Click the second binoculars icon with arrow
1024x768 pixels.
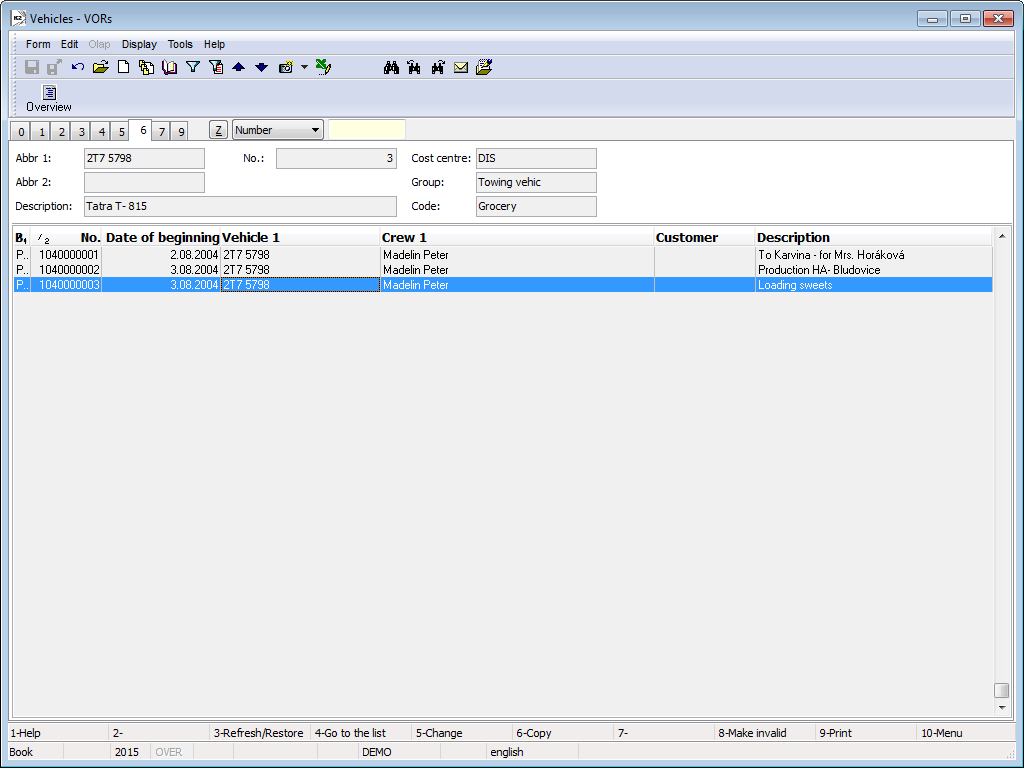pyautogui.click(x=414, y=67)
